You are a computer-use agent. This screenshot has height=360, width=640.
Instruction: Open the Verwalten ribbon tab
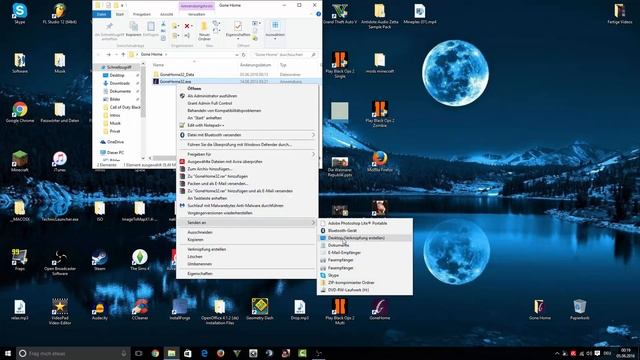[x=196, y=14]
